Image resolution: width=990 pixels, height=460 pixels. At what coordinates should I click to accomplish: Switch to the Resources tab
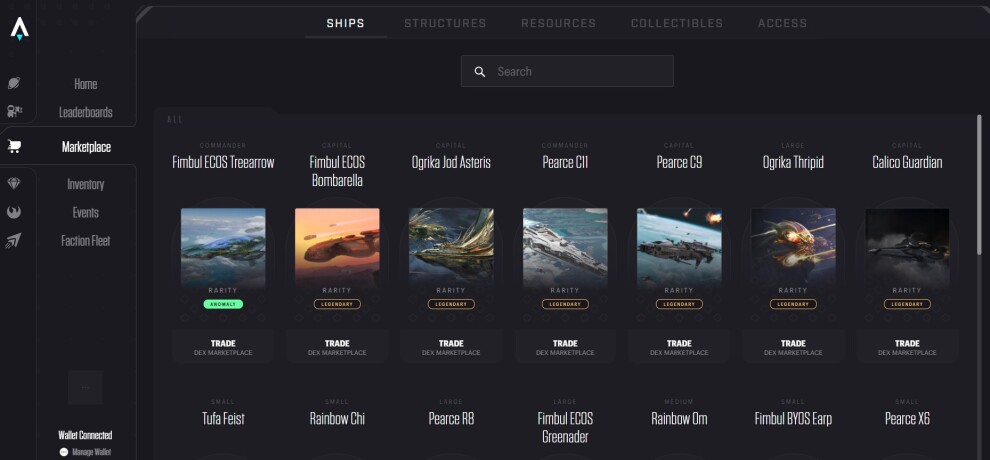pos(559,23)
